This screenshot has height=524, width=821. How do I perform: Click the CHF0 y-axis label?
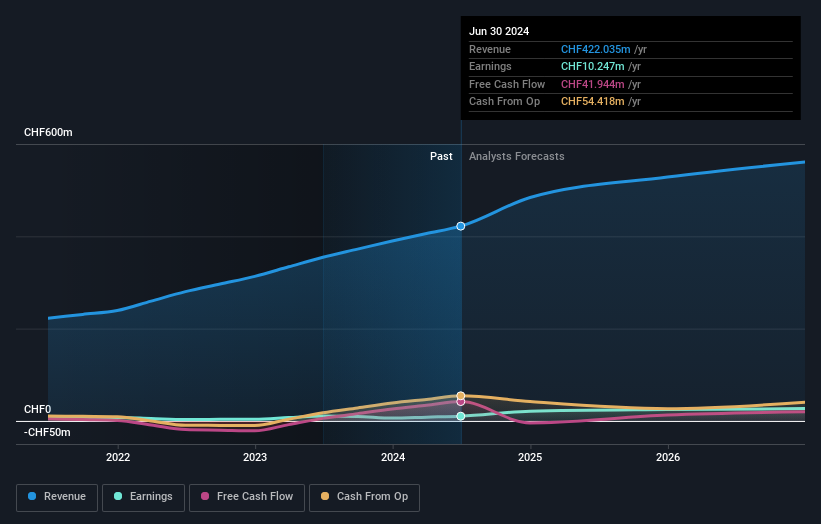pos(37,409)
